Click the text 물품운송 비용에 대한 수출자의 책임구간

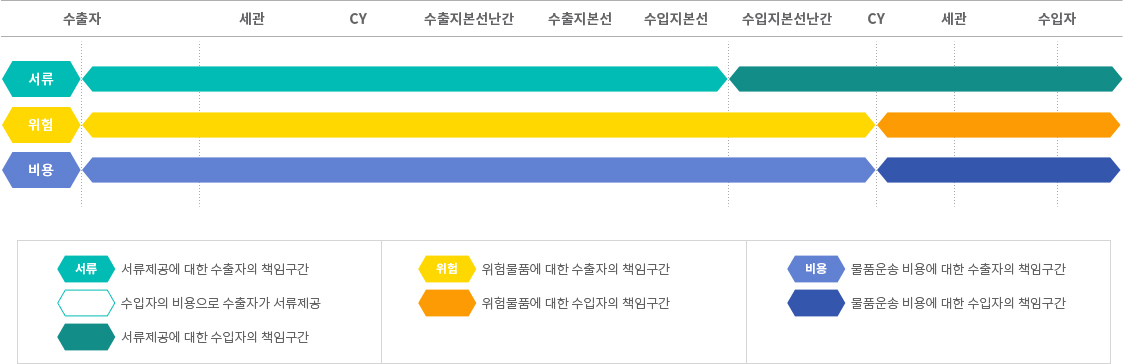[x=958, y=269]
